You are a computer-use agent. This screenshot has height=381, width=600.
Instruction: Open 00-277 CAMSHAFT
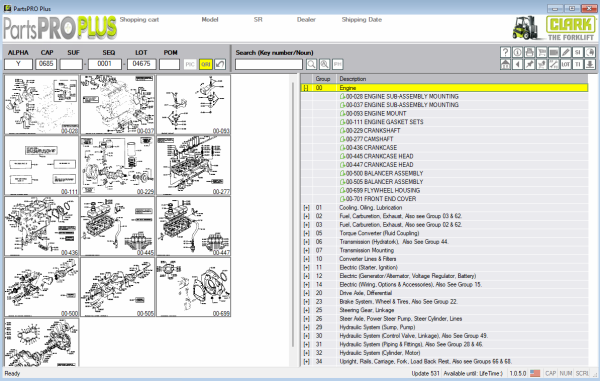coord(367,139)
